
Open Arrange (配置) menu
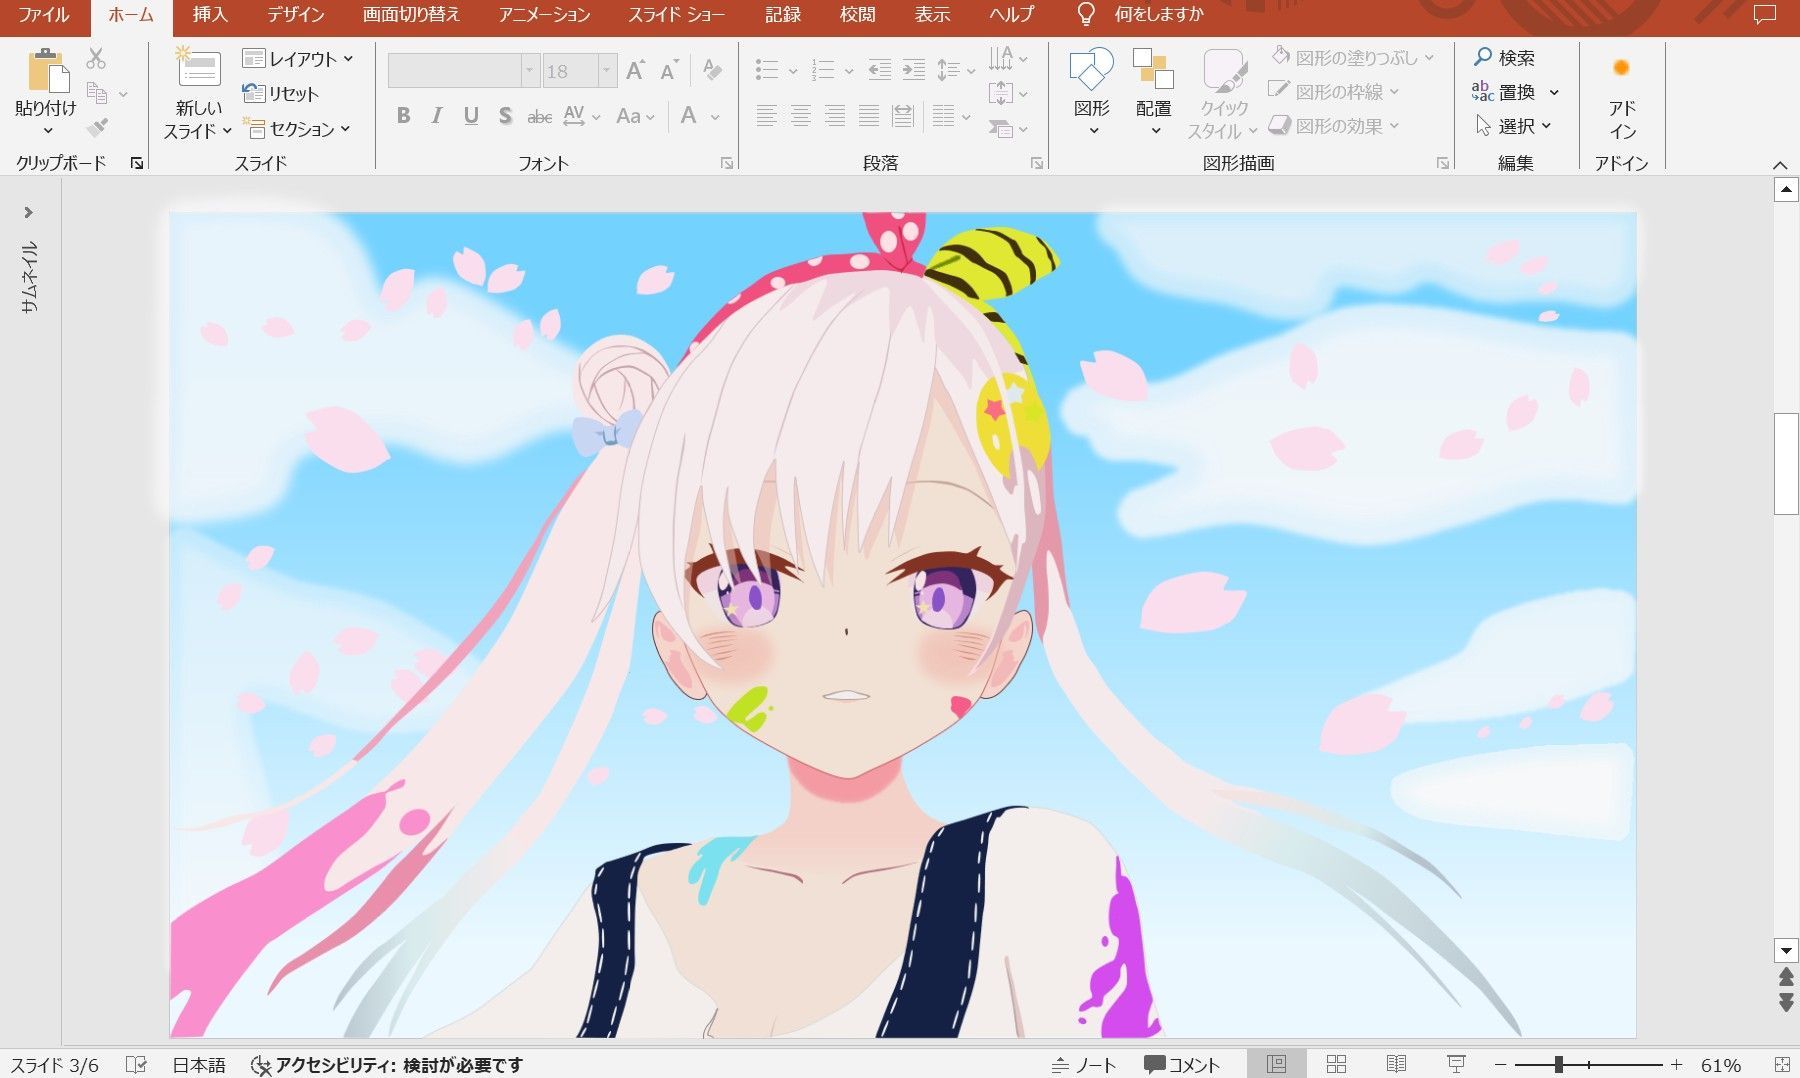[1153, 92]
